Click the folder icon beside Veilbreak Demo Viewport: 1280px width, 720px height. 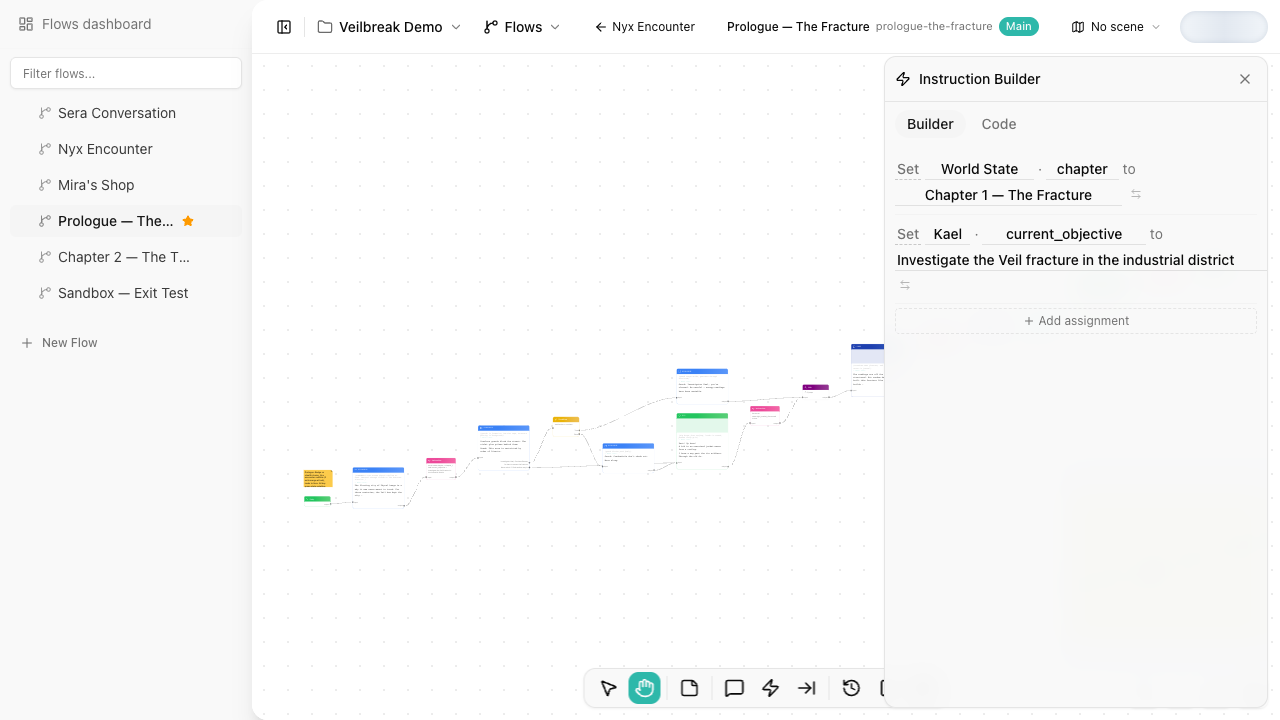pos(325,27)
